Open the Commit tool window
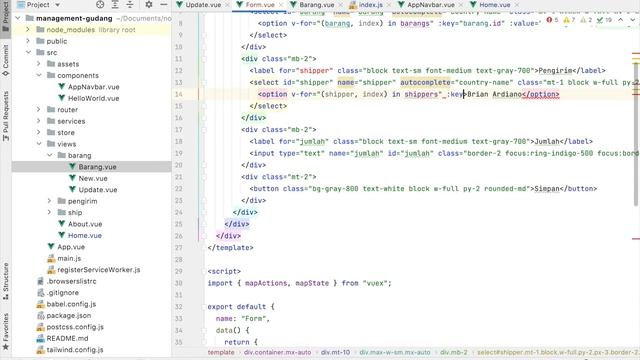Screen dimensions: 640x360 [x=6, y=60]
